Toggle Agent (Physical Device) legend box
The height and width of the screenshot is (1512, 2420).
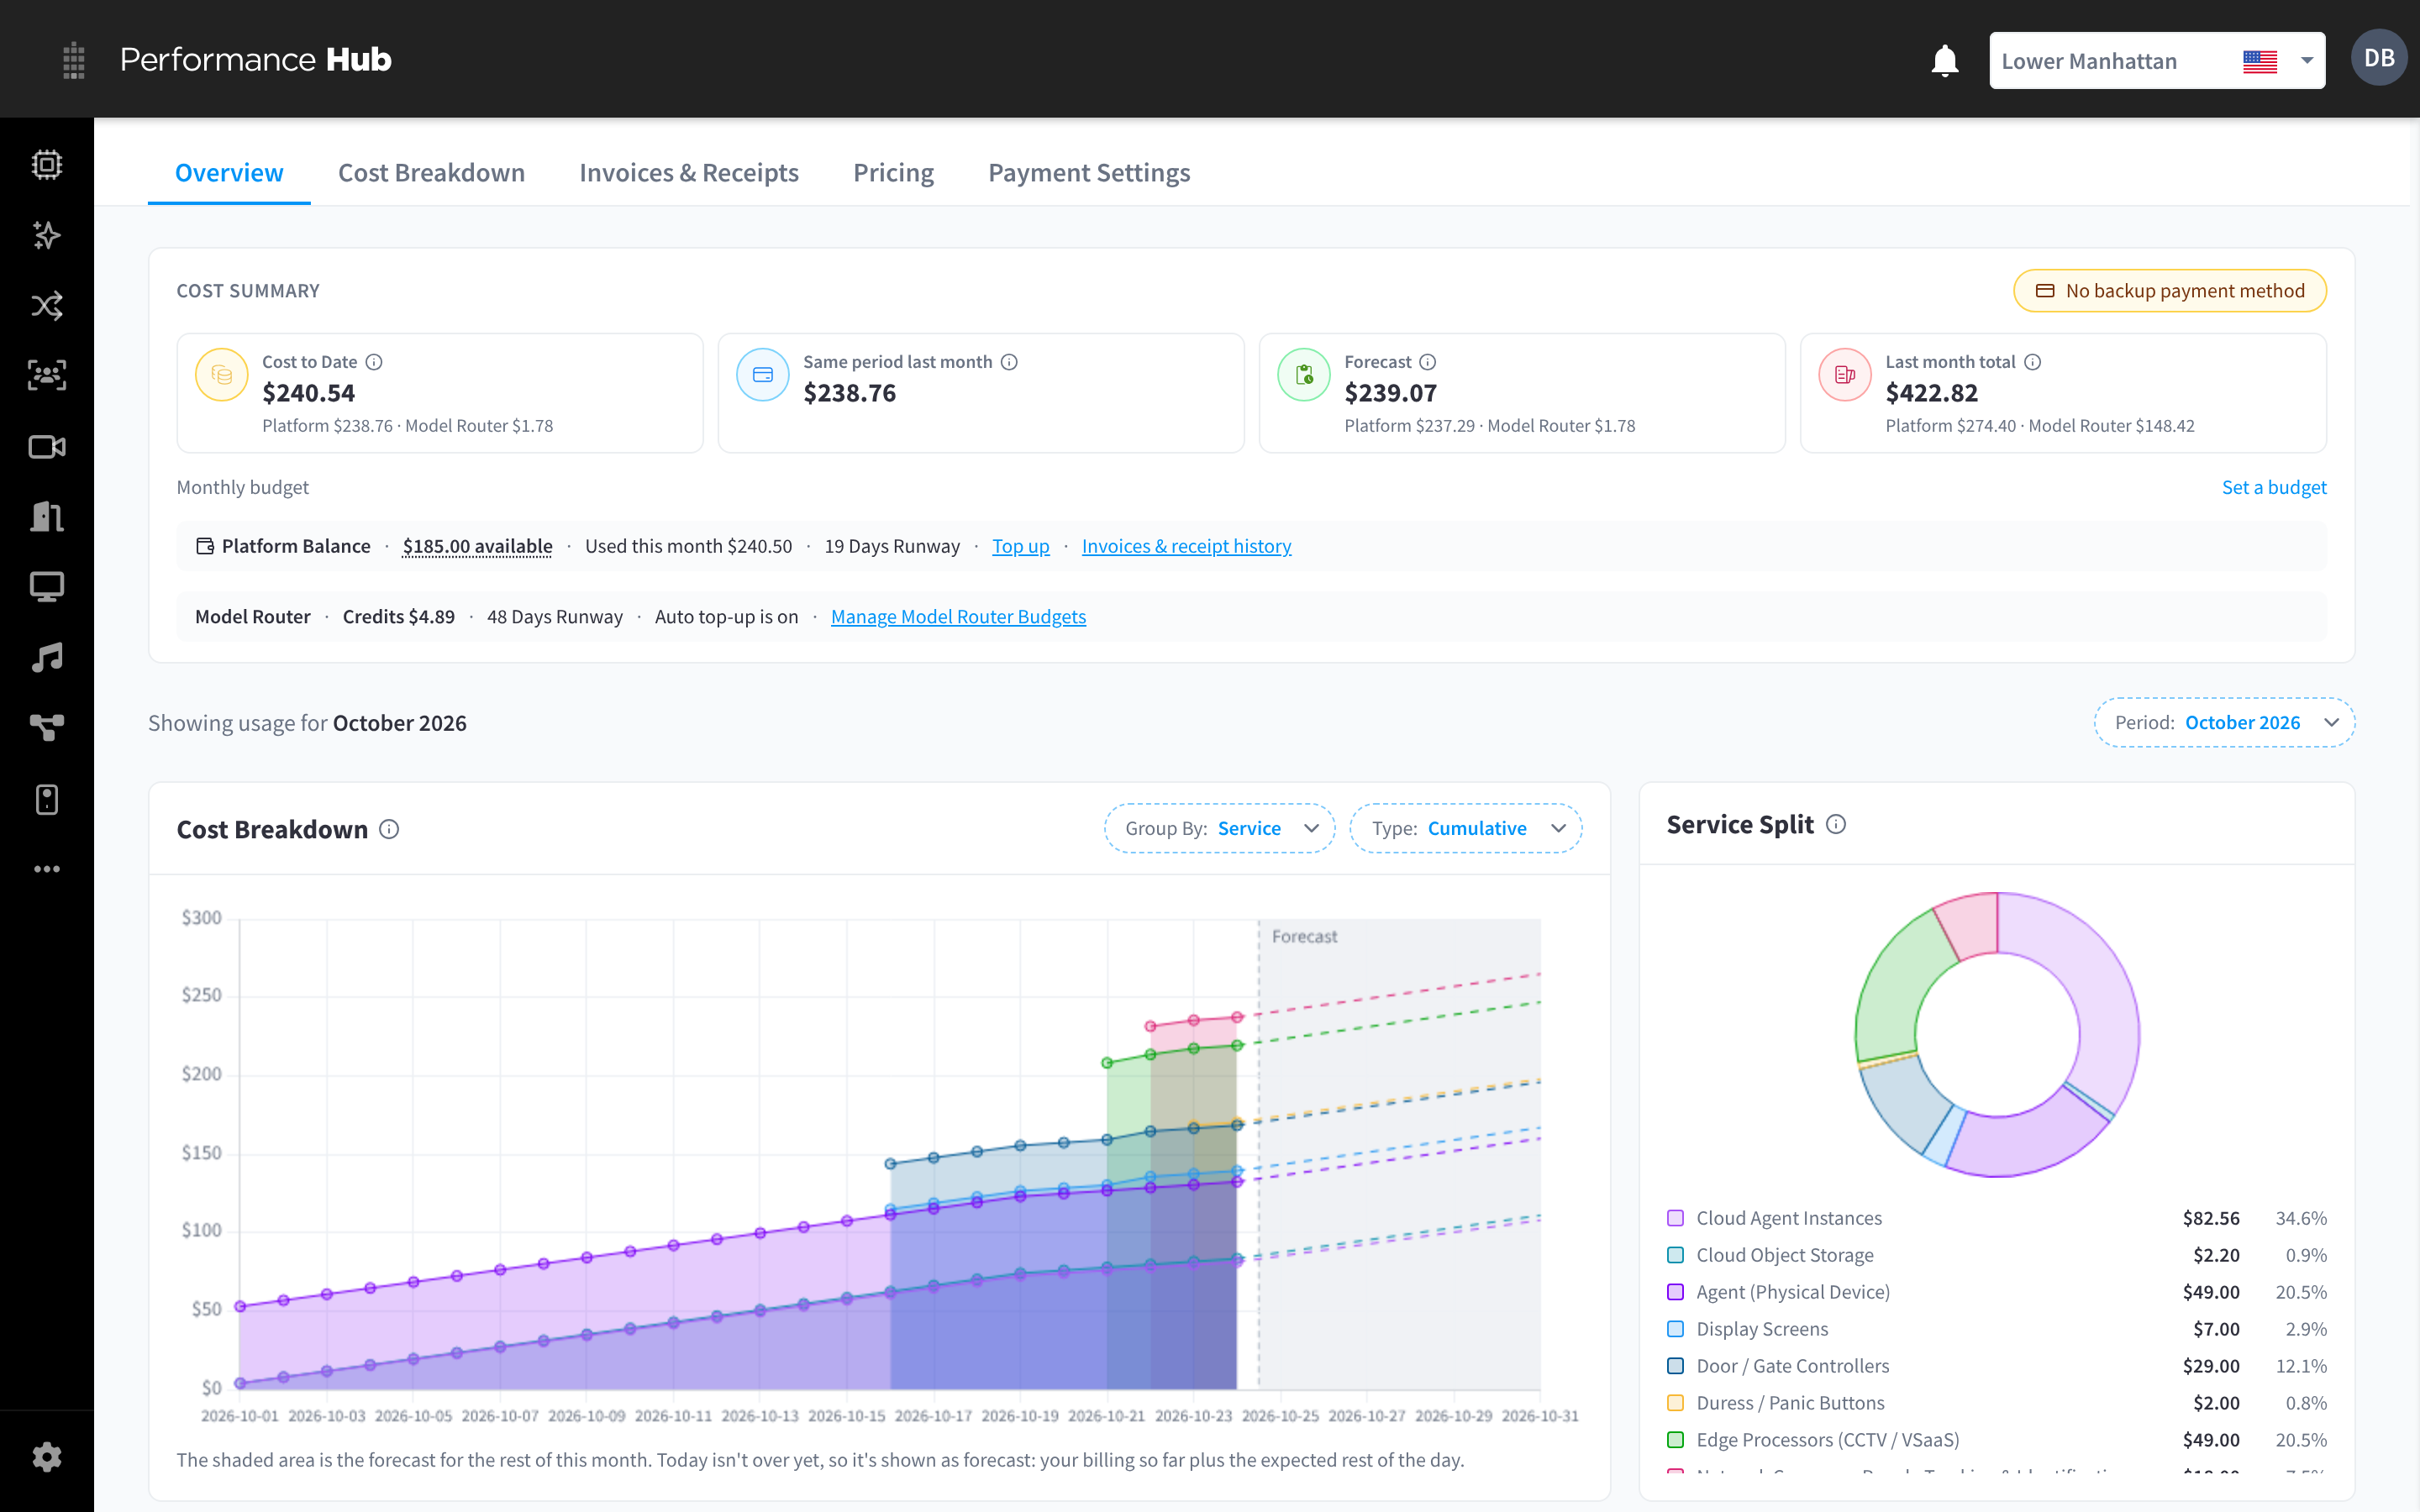coord(1676,1292)
